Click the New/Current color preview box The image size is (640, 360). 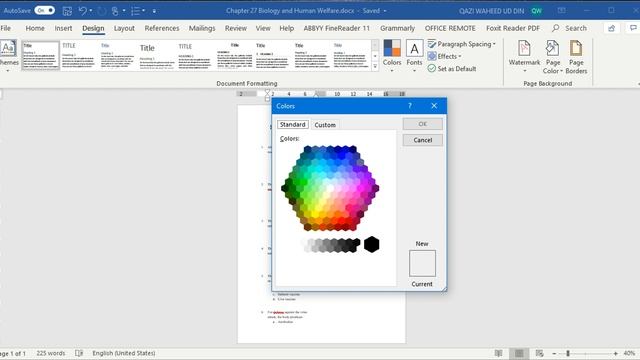(x=422, y=263)
